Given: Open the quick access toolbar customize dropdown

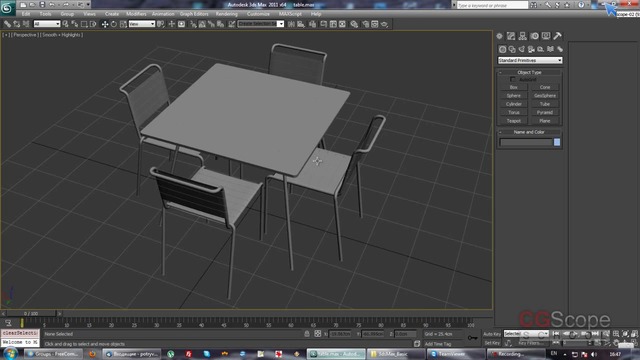Looking at the screenshot, I should click(x=88, y=5).
